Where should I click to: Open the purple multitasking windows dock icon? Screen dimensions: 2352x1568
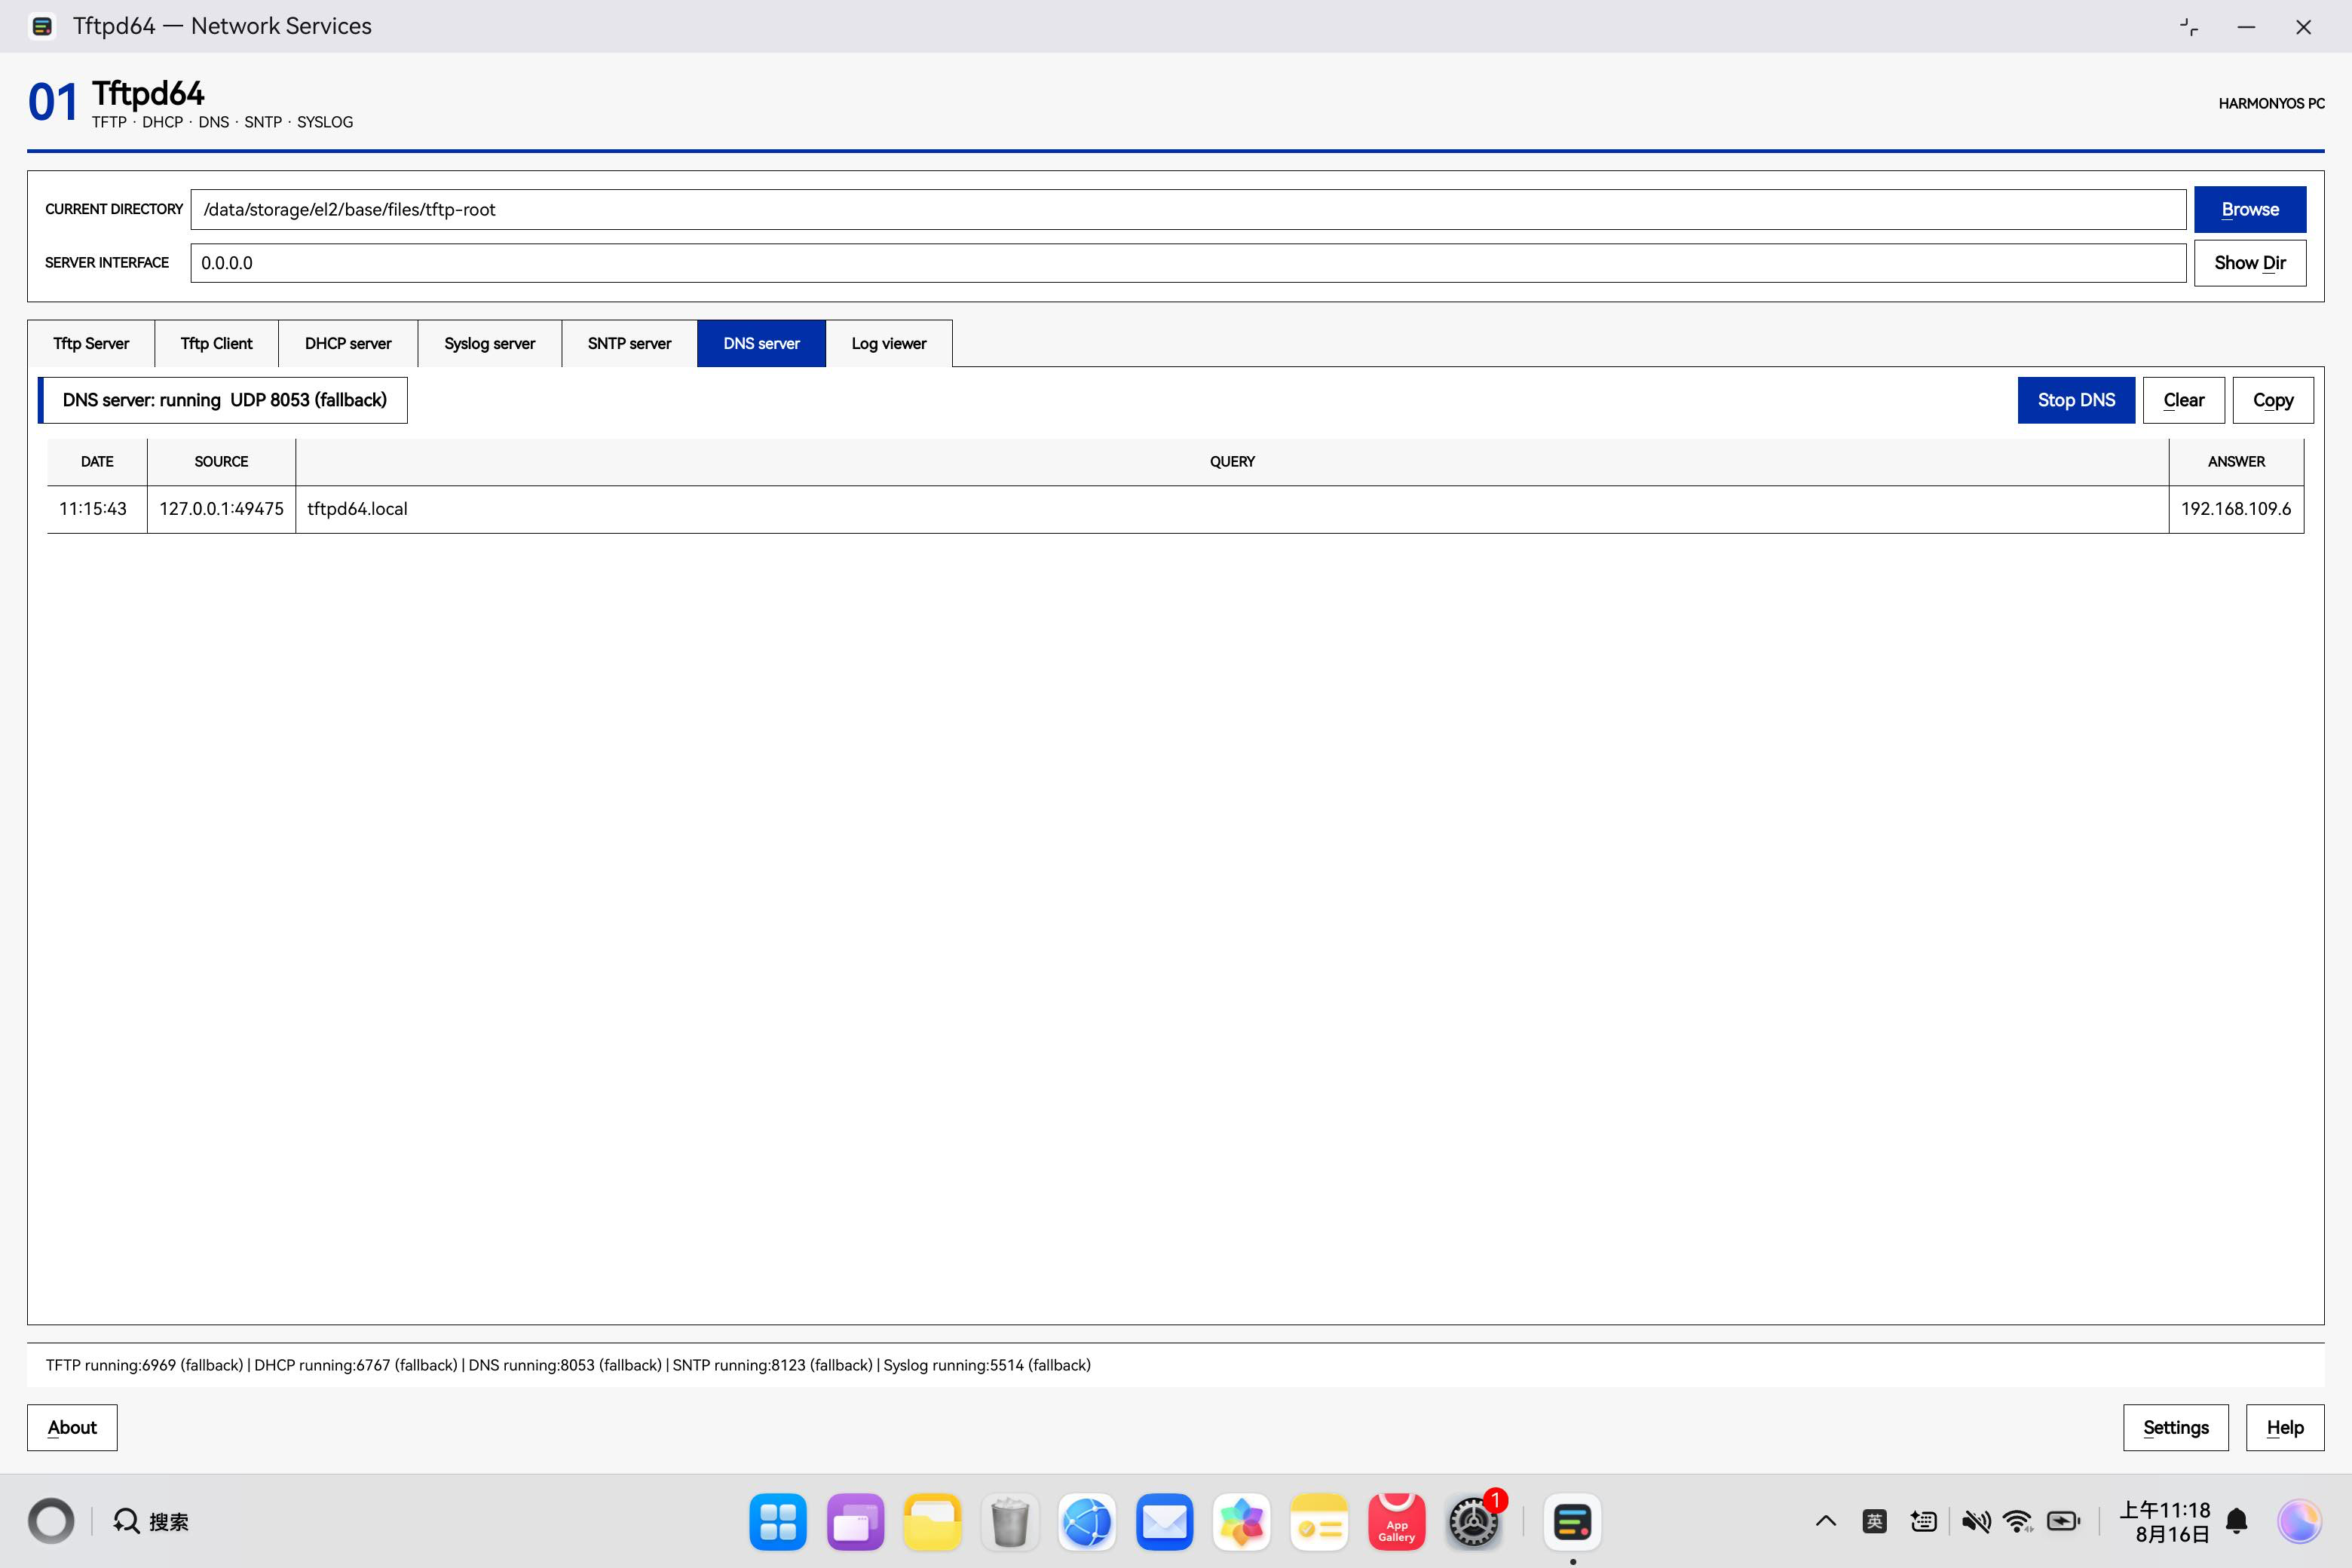(x=855, y=1522)
